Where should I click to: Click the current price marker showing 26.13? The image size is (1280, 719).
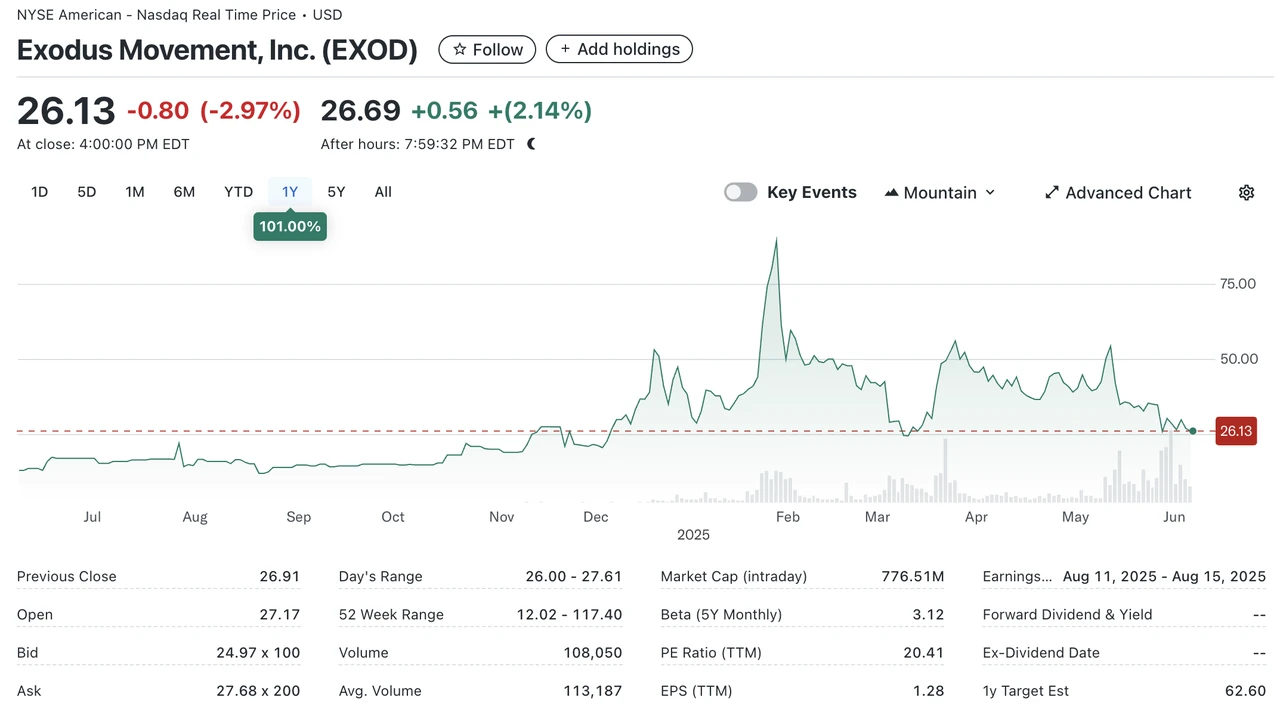click(x=1235, y=431)
